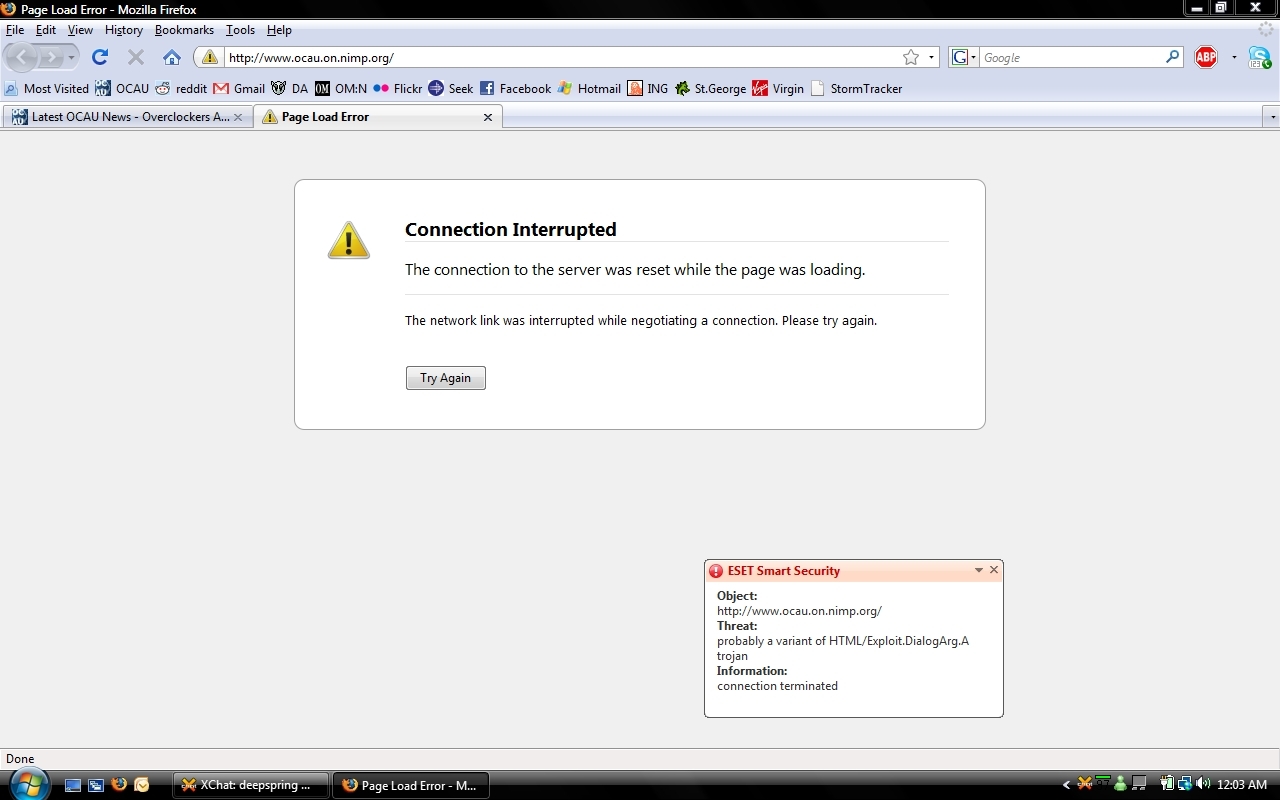
Task: Click the green Messenger buddy tray icon
Action: [x=1120, y=783]
